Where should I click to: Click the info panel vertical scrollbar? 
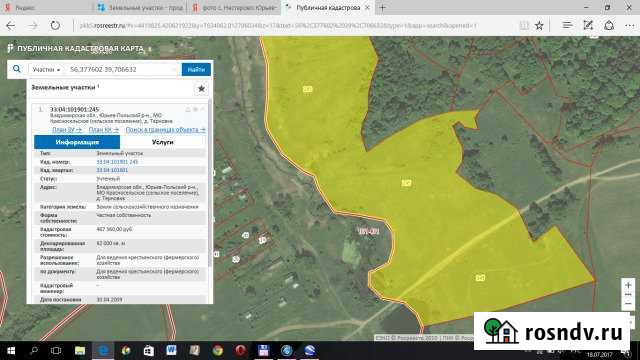(x=210, y=184)
